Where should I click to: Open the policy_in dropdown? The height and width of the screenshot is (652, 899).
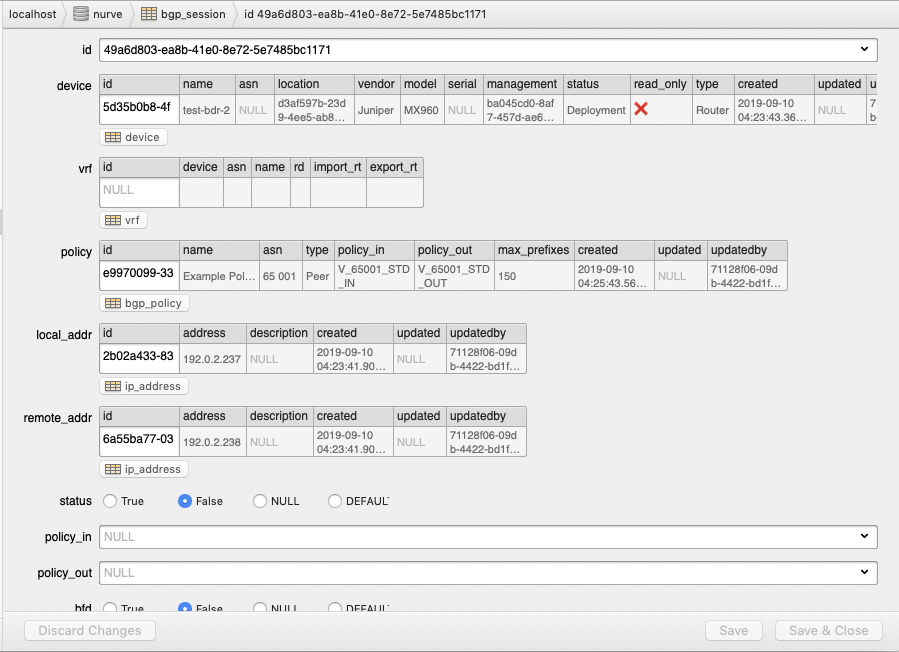tap(865, 537)
